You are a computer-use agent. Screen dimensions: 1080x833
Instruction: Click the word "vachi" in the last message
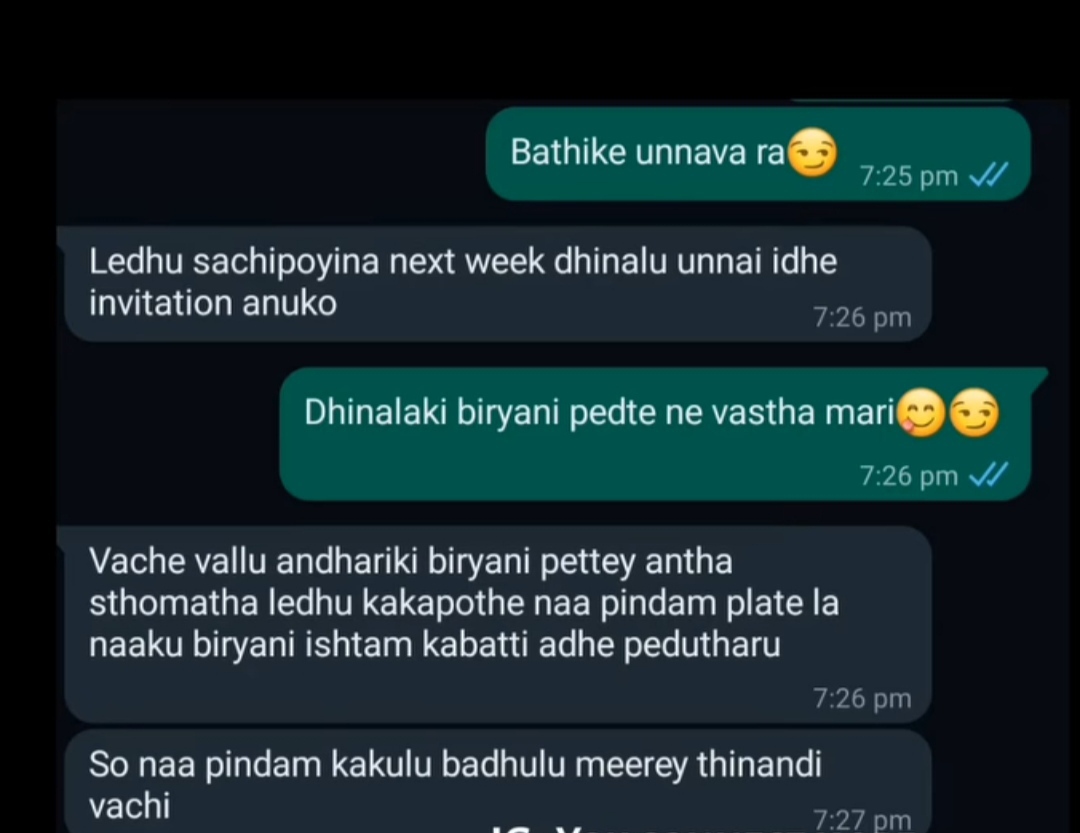tap(129, 806)
